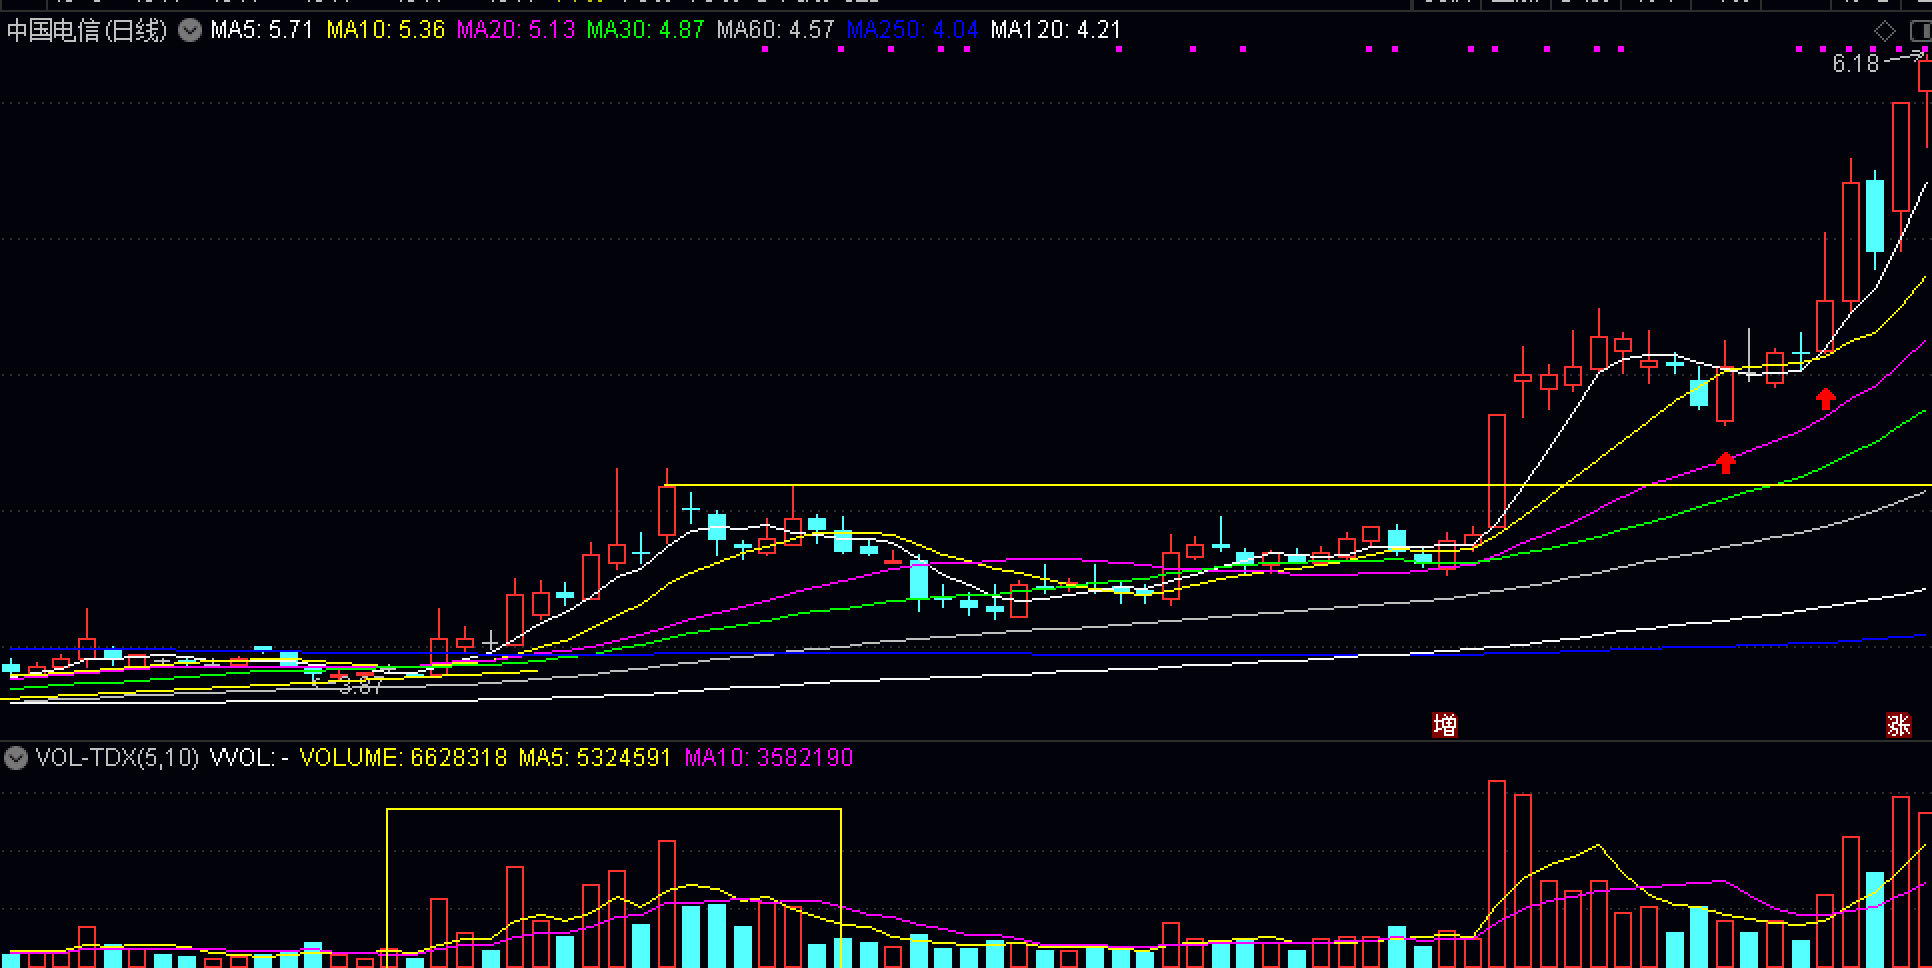The width and height of the screenshot is (1932, 968).
Task: Select the MA5: 5.71 price indicator label
Action: pyautogui.click(x=262, y=30)
